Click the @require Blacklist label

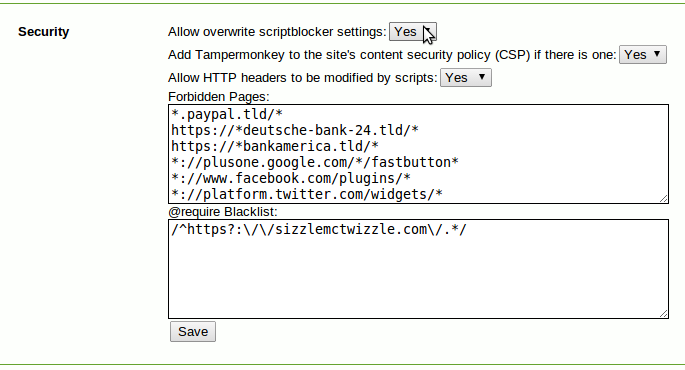coord(223,212)
